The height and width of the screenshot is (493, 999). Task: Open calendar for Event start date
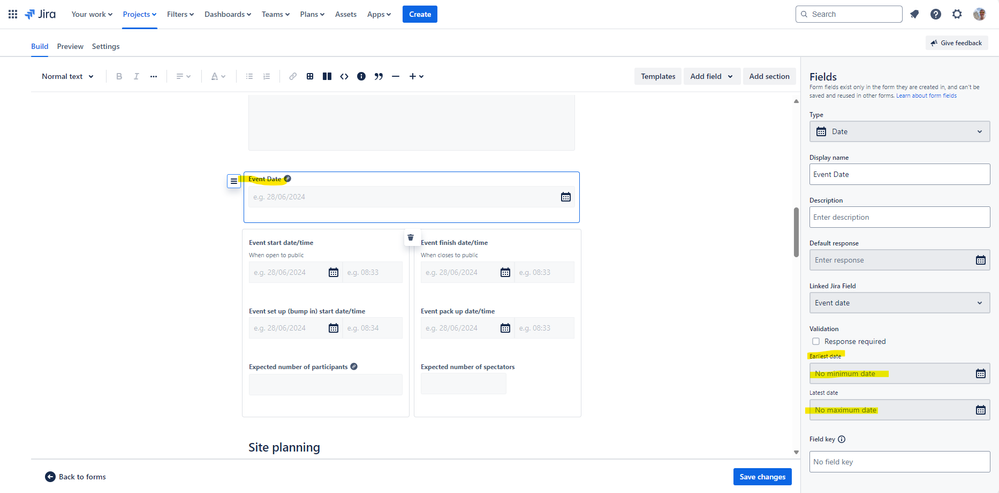point(333,273)
